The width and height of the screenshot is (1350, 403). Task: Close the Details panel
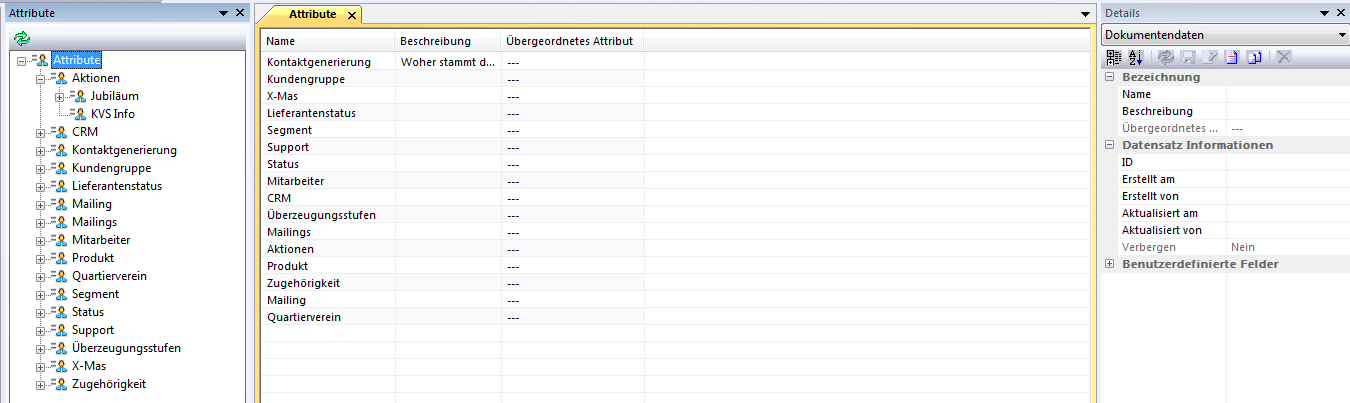pyautogui.click(x=1340, y=13)
